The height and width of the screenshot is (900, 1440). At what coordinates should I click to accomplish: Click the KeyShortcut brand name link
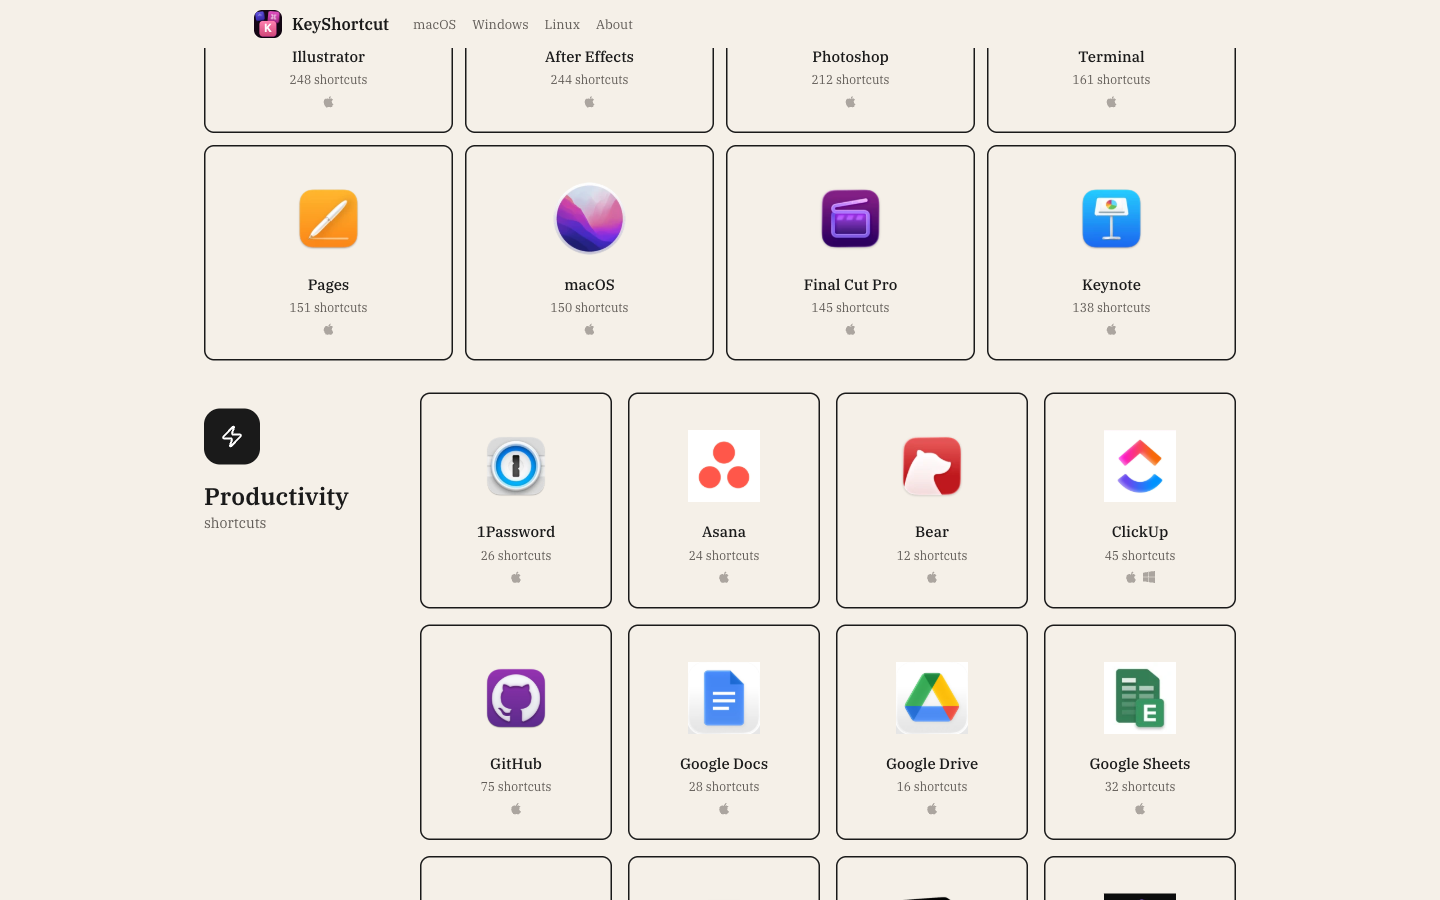[340, 24]
